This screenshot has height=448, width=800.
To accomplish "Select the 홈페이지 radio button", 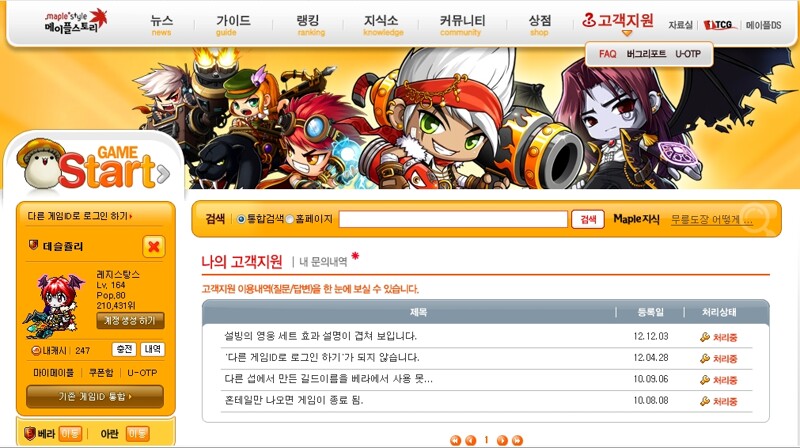I will (289, 219).
